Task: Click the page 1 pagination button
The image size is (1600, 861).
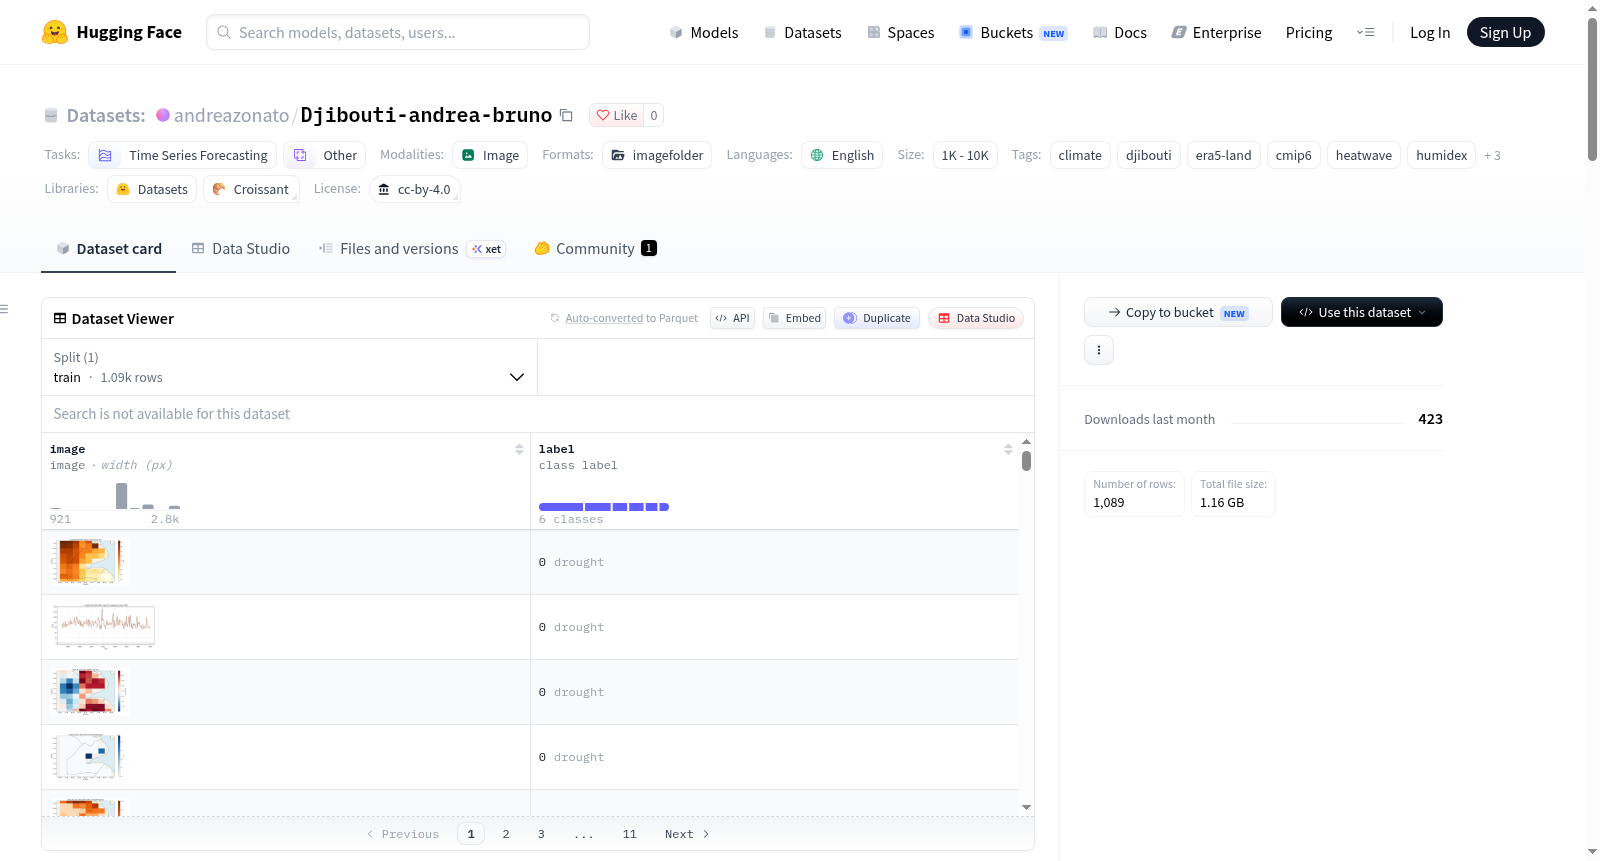Action: (471, 834)
